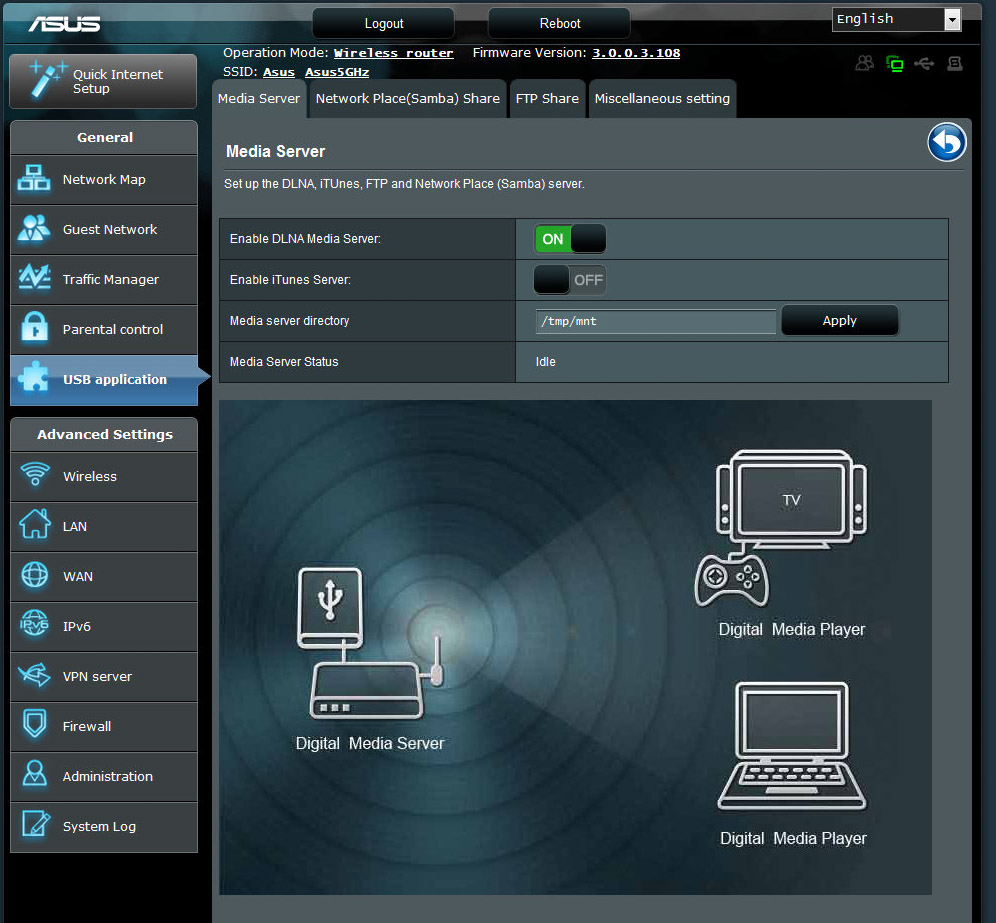This screenshot has width=996, height=923.
Task: Open the English language dropdown
Action: (896, 19)
